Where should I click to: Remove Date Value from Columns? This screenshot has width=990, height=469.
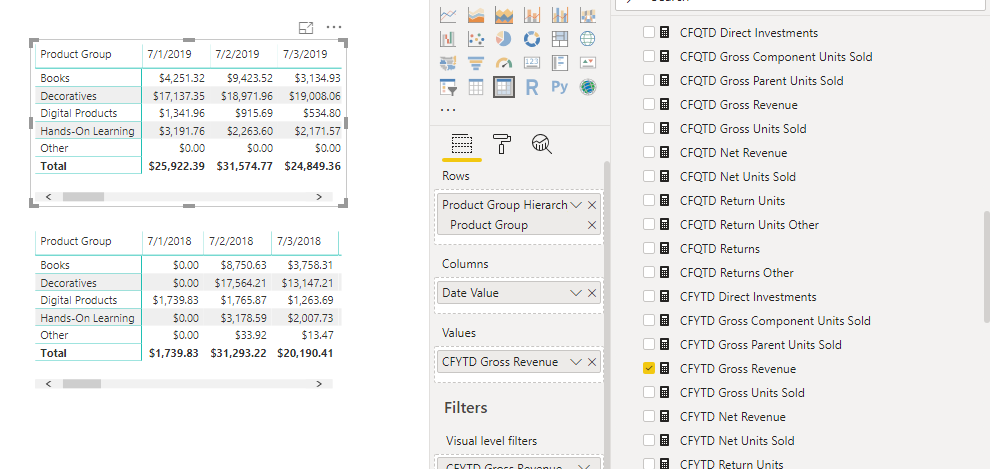pyautogui.click(x=592, y=293)
